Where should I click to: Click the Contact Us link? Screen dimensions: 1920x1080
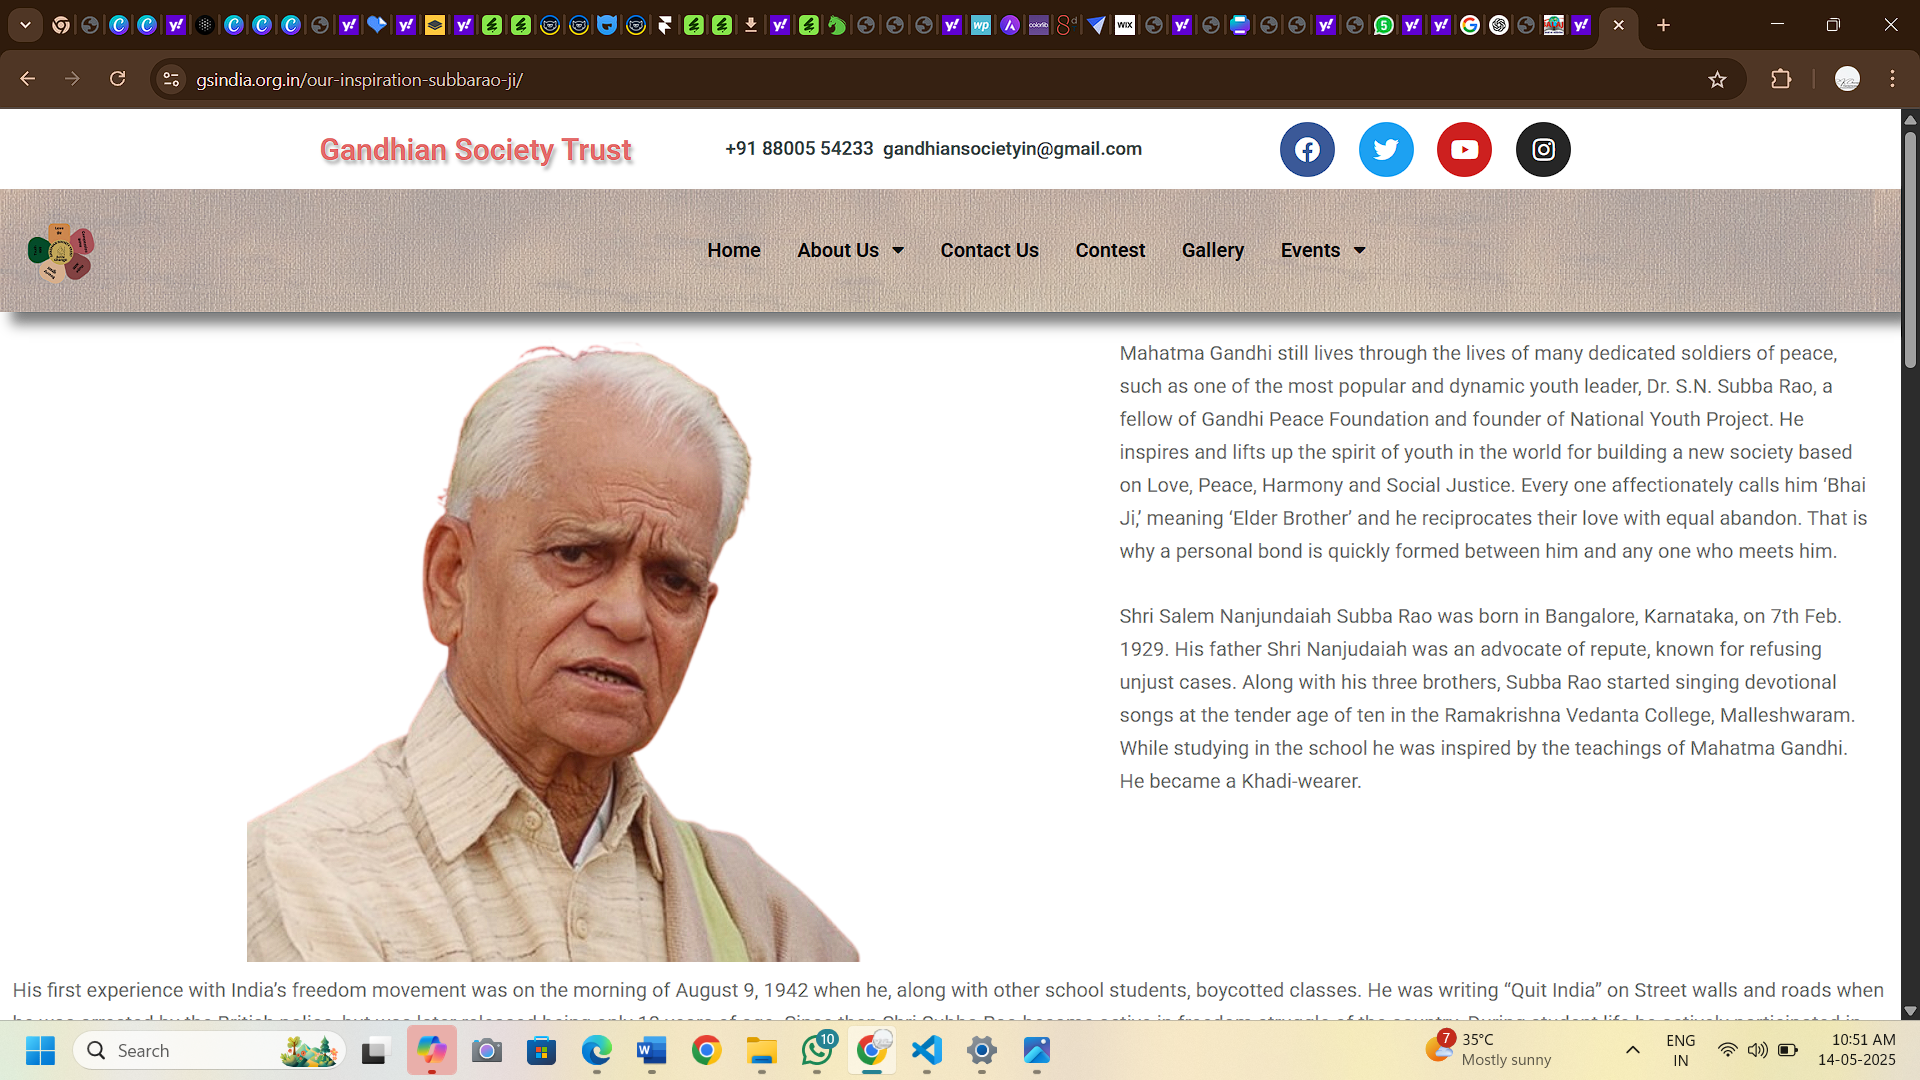[x=989, y=250]
